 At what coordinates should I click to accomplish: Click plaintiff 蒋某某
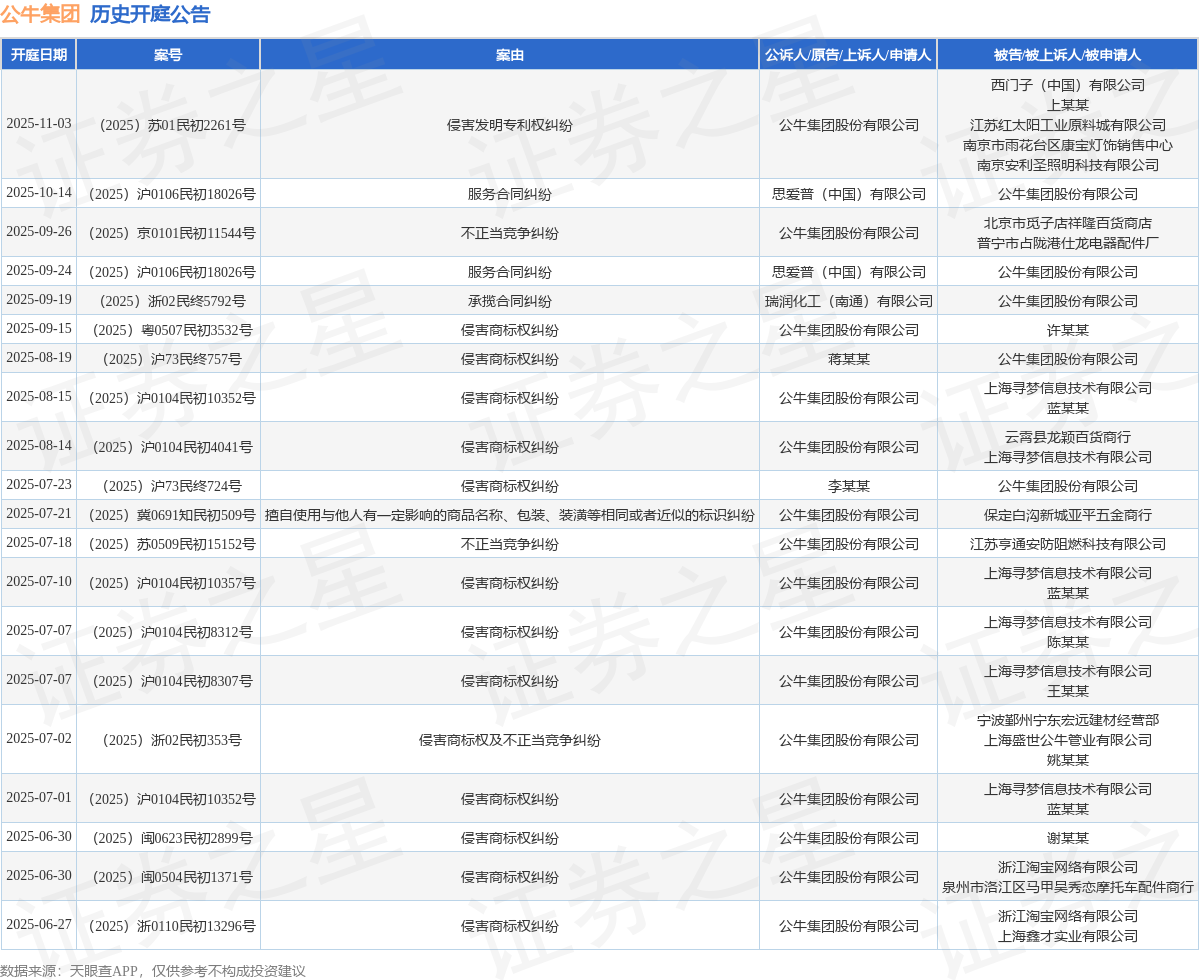point(848,359)
